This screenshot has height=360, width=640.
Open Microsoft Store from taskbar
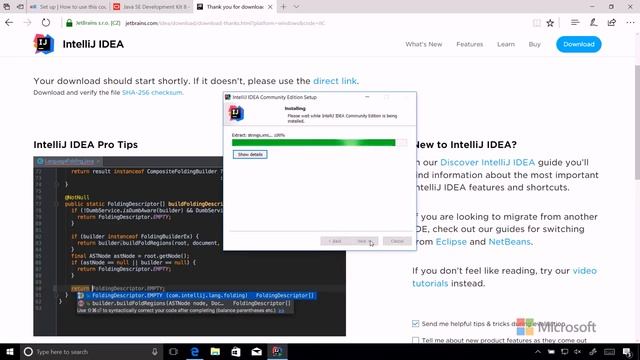click(x=236, y=351)
